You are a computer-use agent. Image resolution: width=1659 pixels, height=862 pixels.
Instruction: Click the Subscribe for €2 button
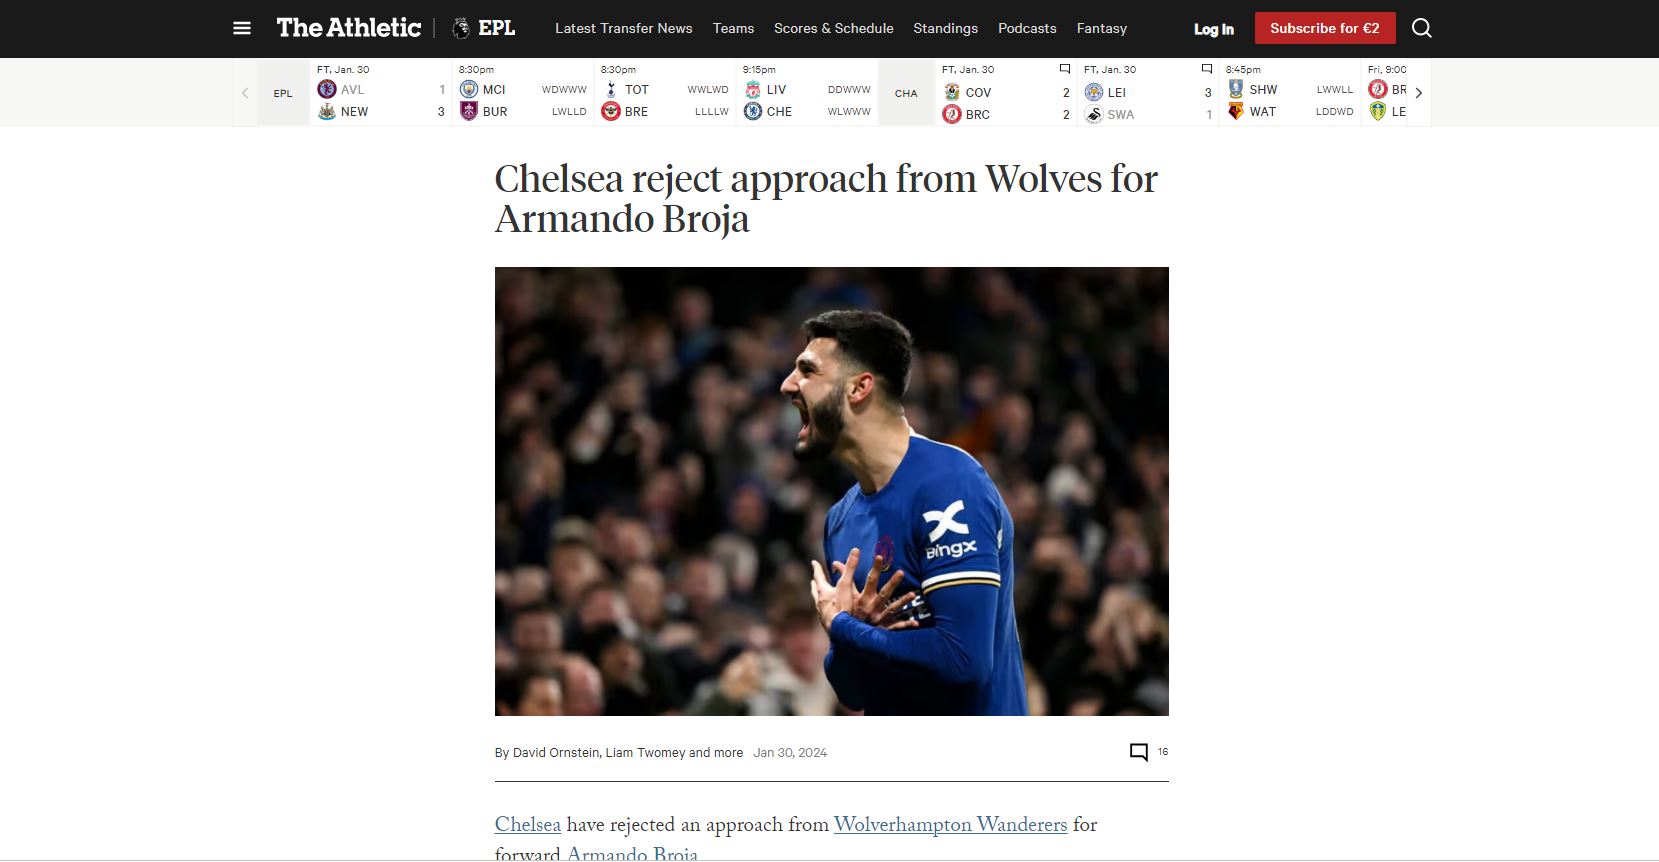[1324, 28]
